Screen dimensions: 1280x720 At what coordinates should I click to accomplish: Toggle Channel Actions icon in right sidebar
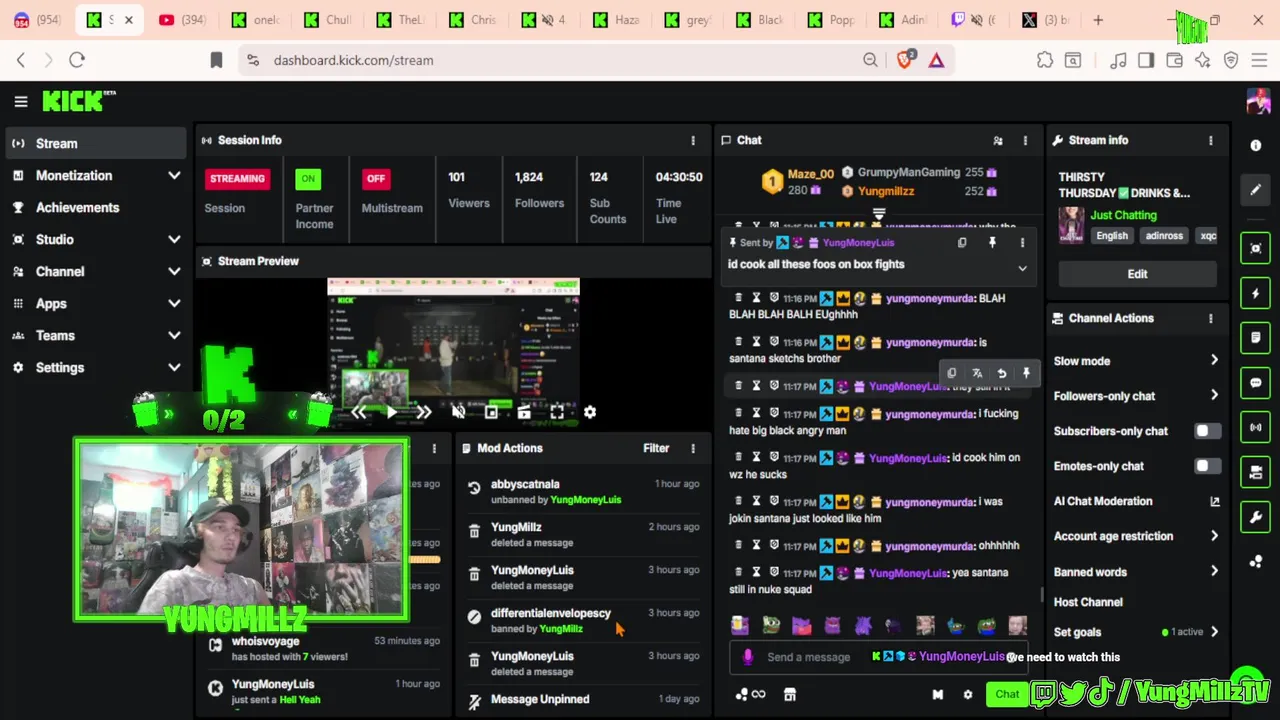pos(1256,472)
